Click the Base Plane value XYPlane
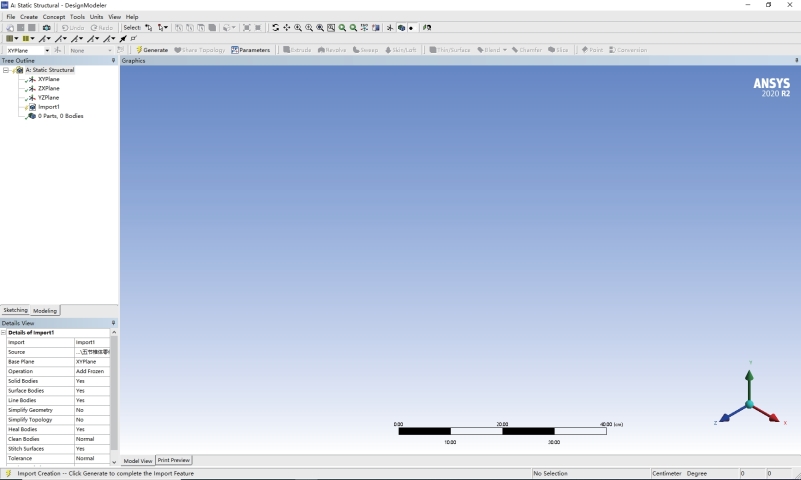This screenshot has width=801, height=480. [92, 362]
